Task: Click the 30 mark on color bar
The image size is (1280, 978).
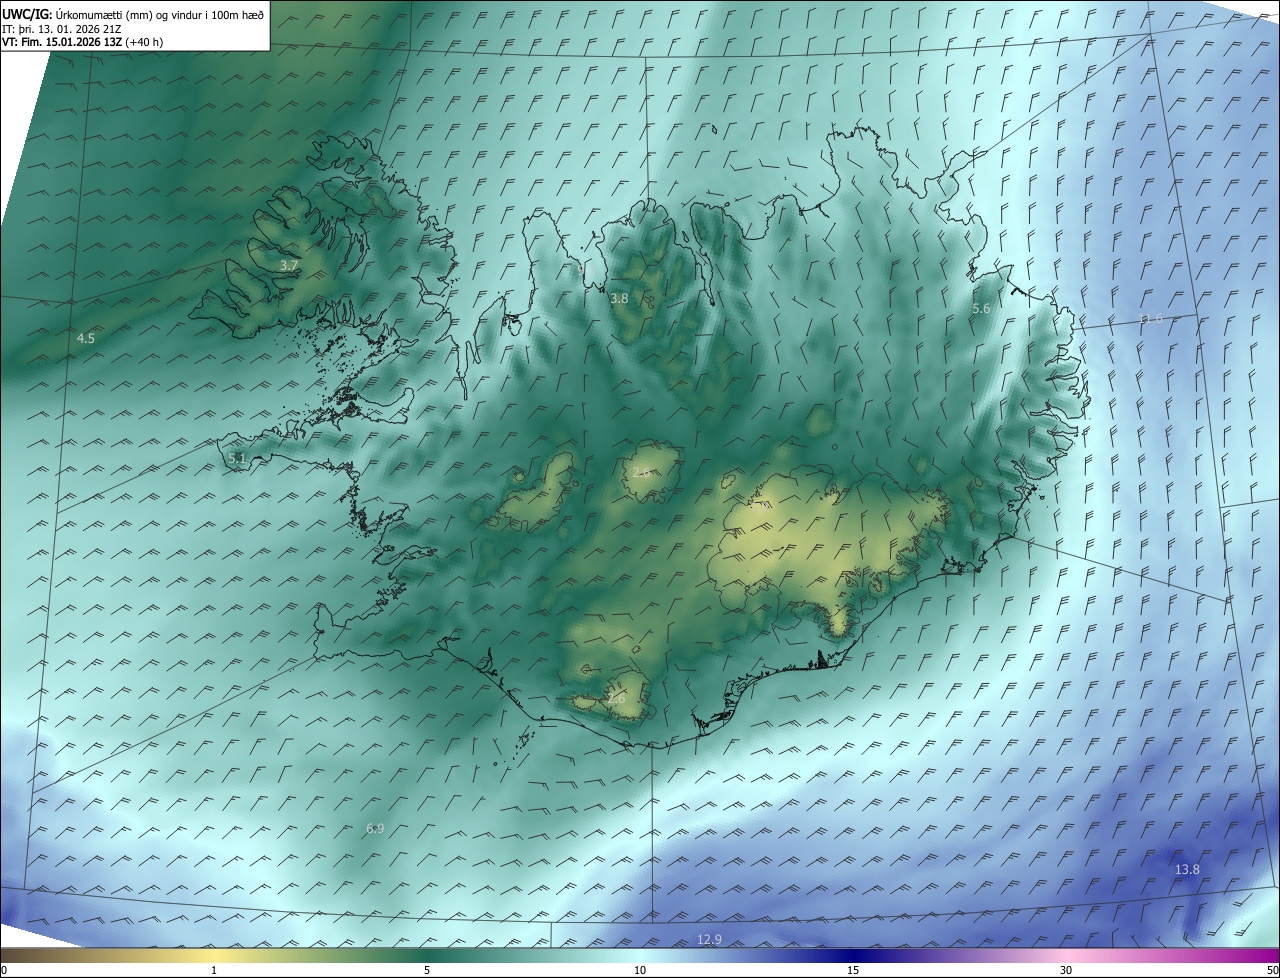Action: click(1066, 970)
